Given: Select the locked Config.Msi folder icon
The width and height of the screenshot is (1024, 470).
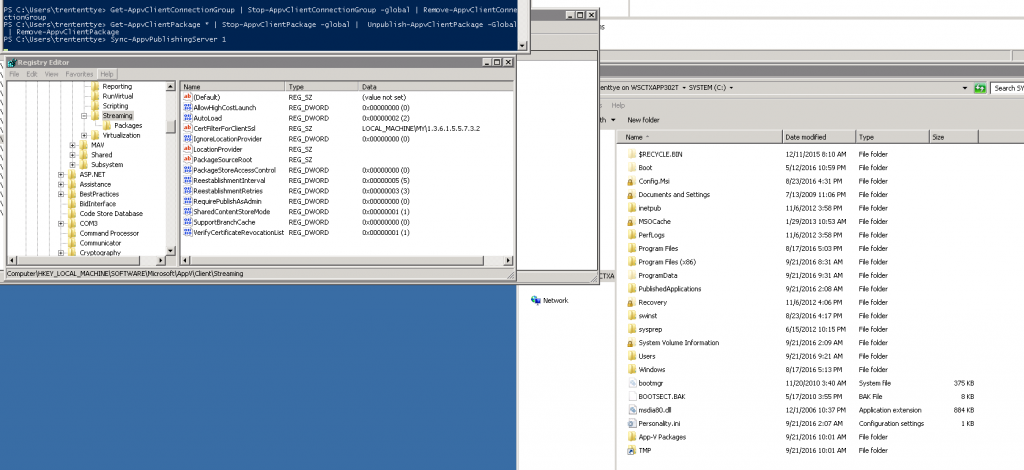Looking at the screenshot, I should coord(630,181).
